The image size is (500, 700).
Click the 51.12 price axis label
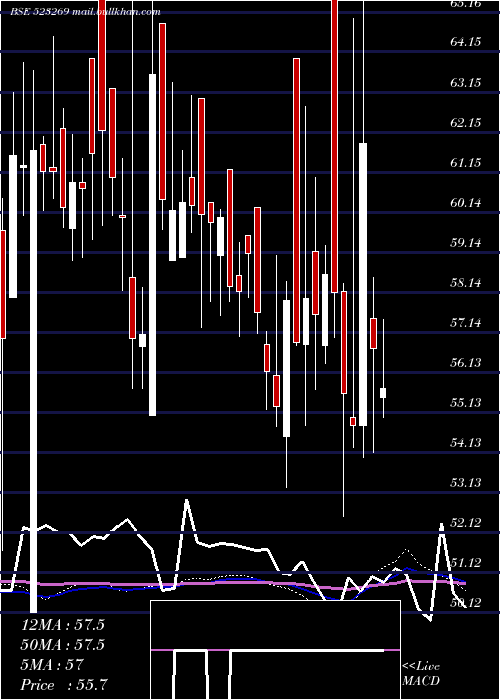(x=466, y=562)
